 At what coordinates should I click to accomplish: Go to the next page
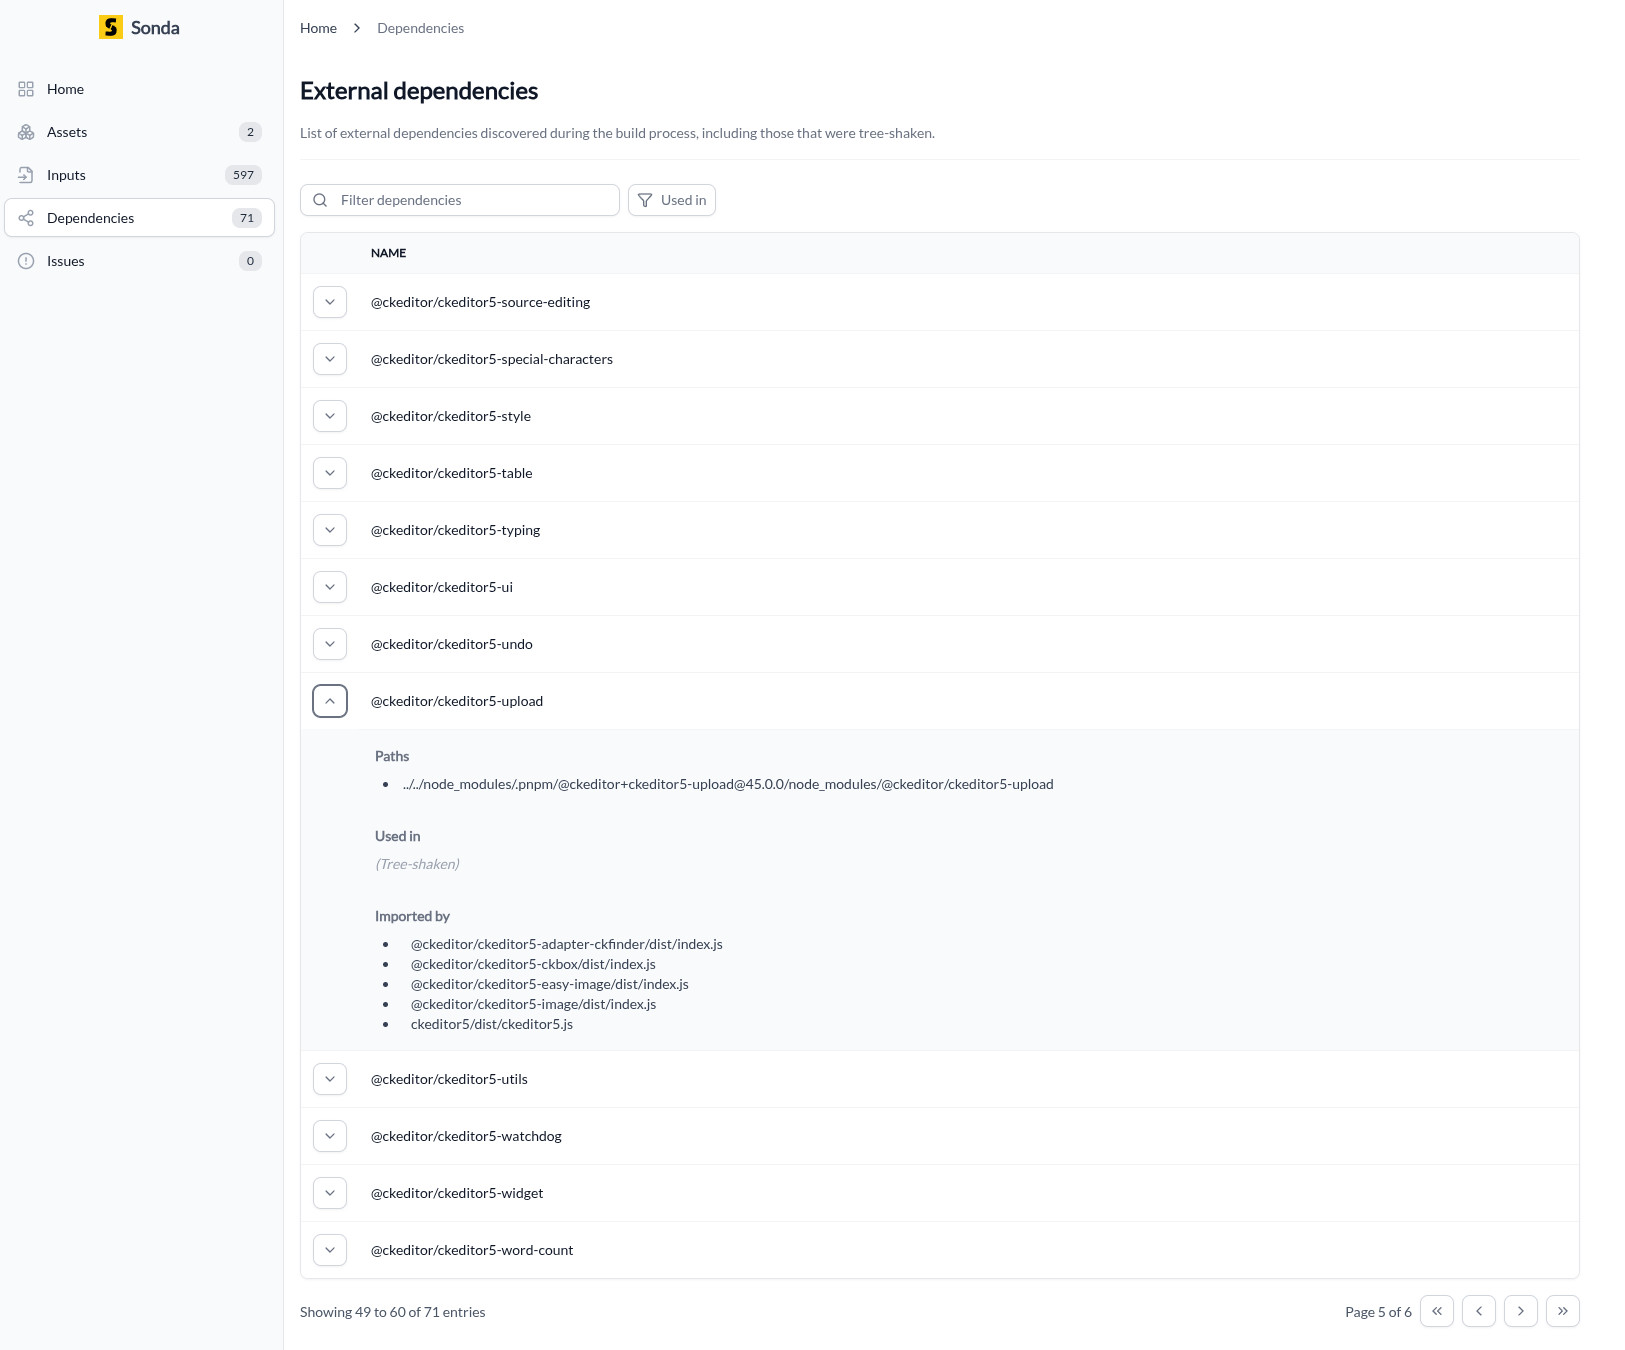[x=1521, y=1311]
